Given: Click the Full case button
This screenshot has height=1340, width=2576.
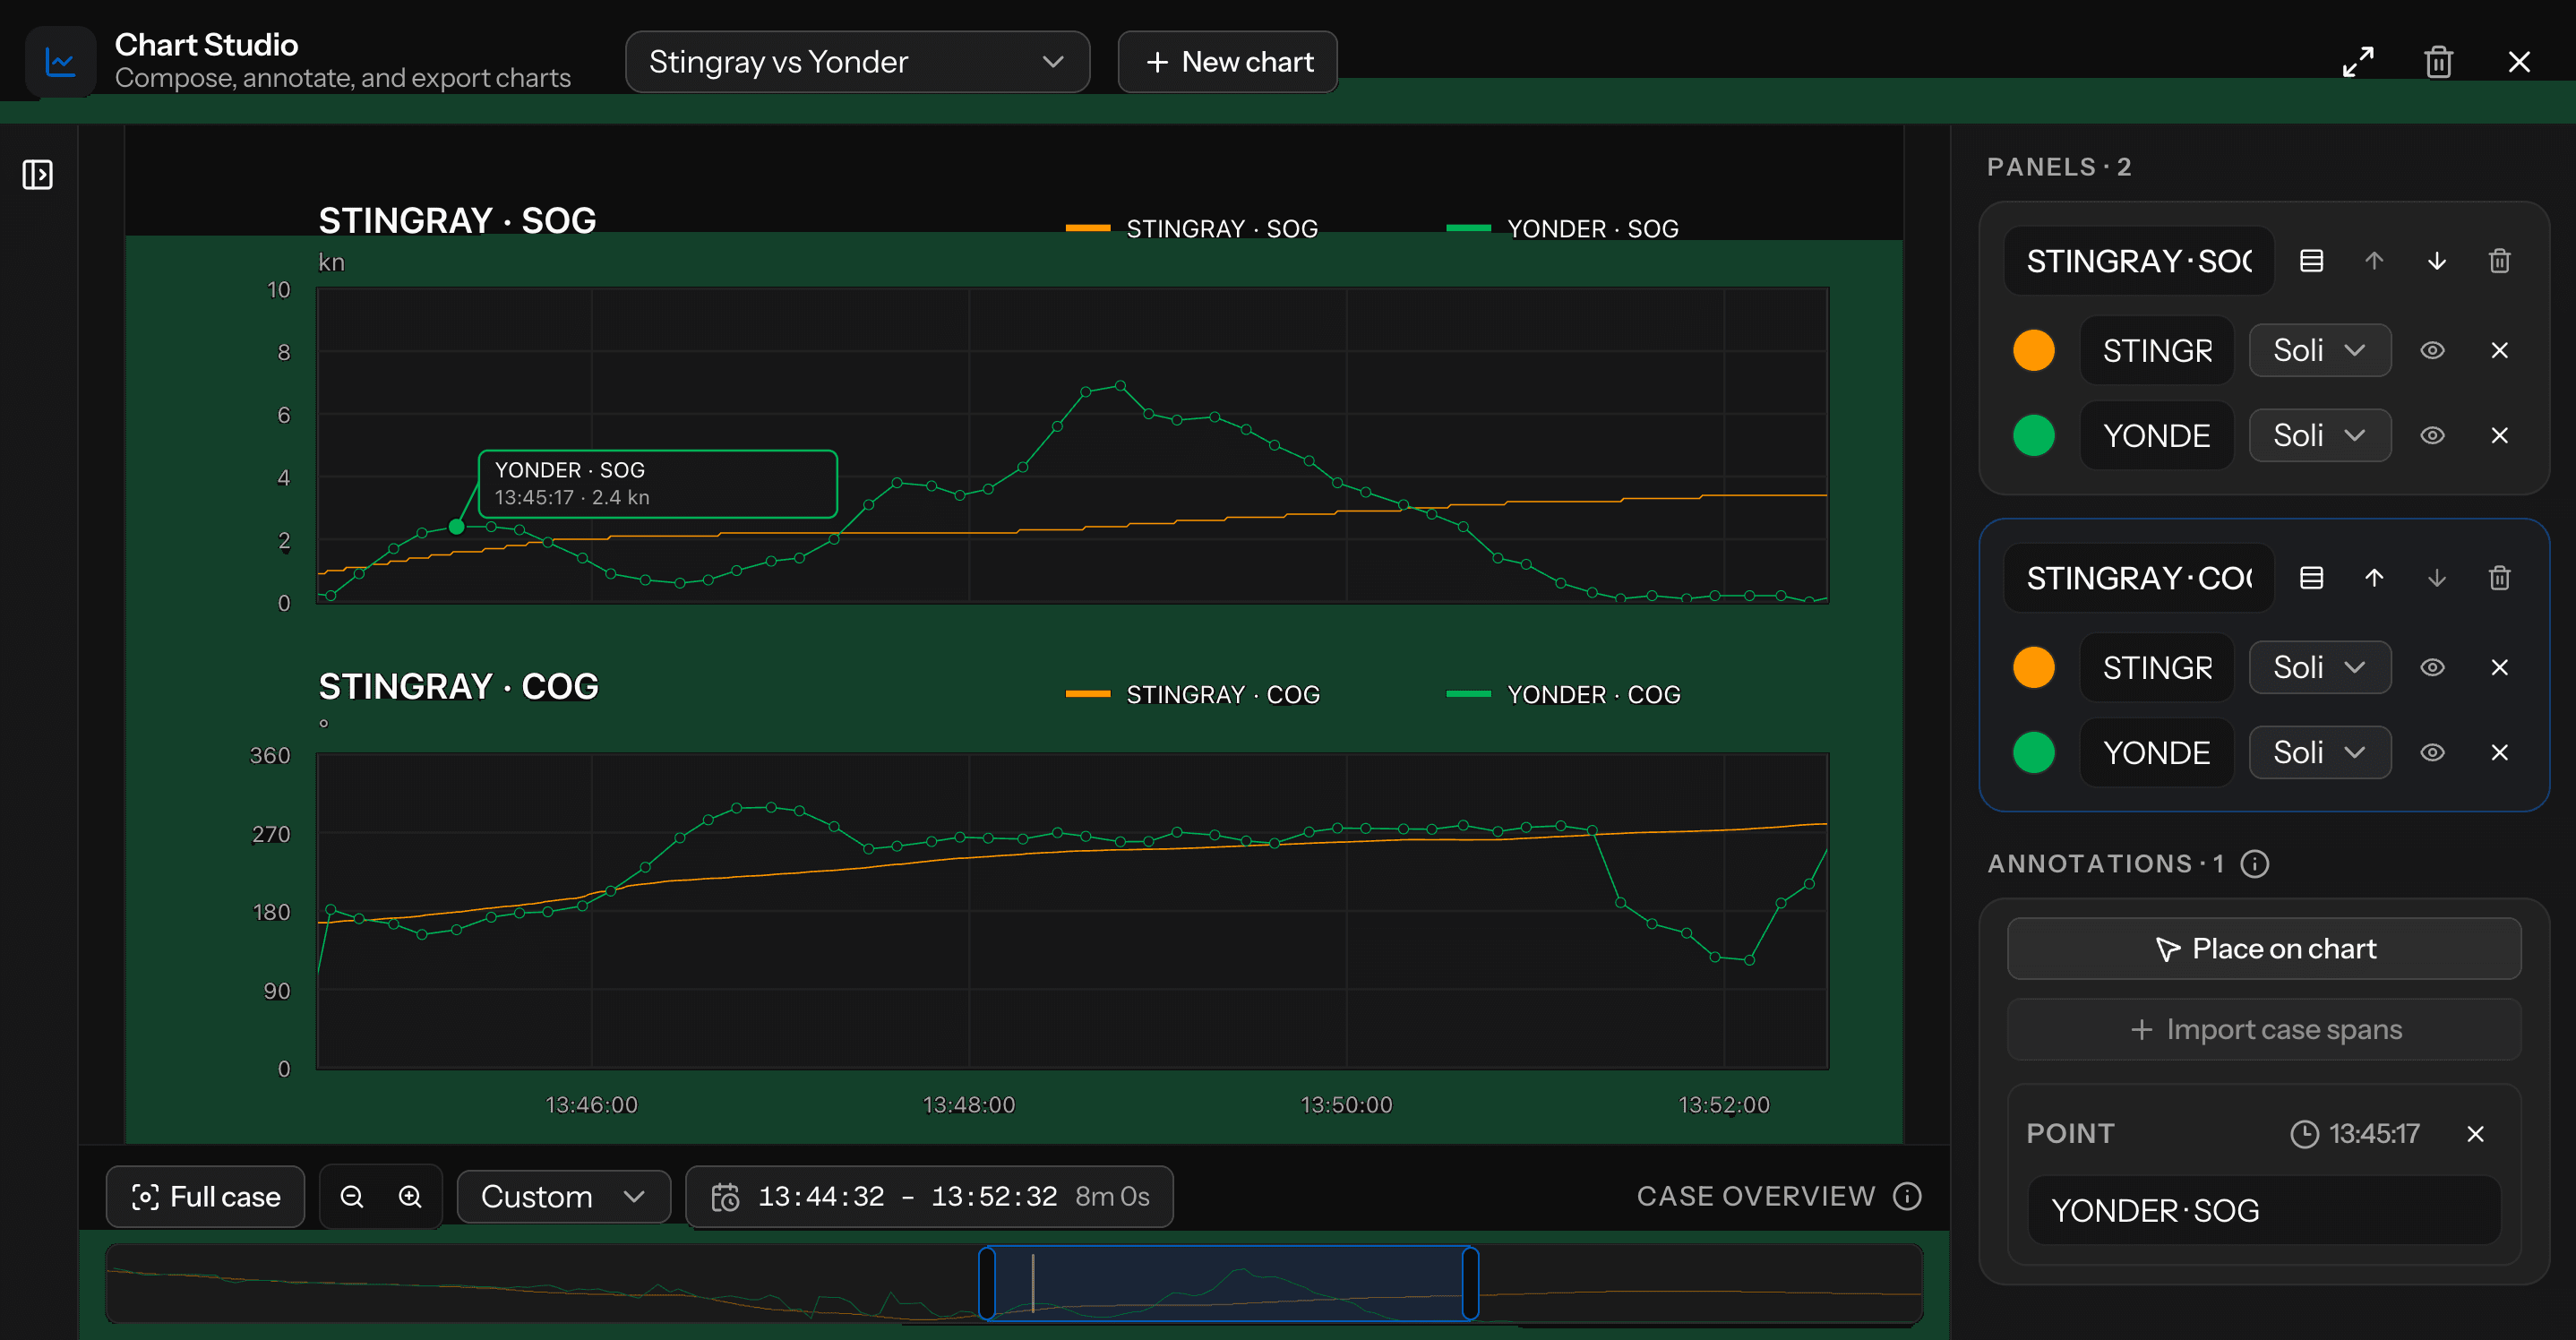Looking at the screenshot, I should point(205,1197).
